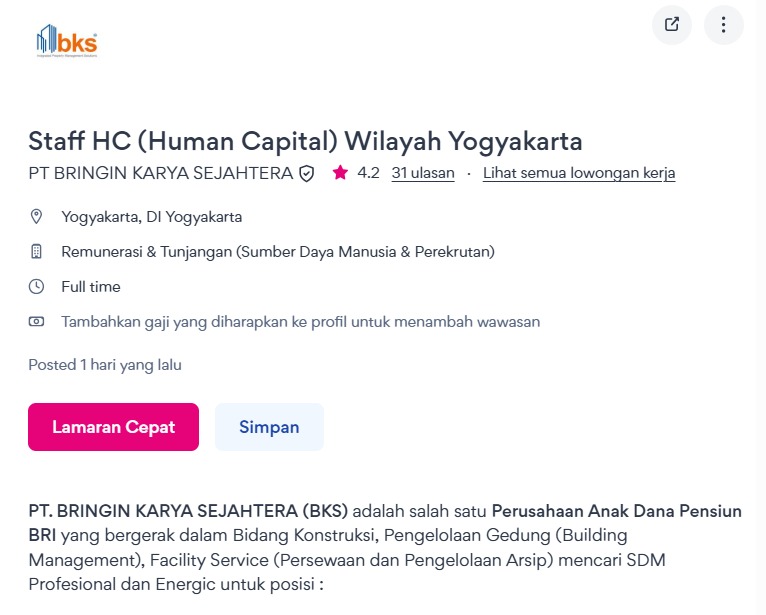The width and height of the screenshot is (766, 615).
Task: Click the BKS company logo
Action: click(67, 41)
